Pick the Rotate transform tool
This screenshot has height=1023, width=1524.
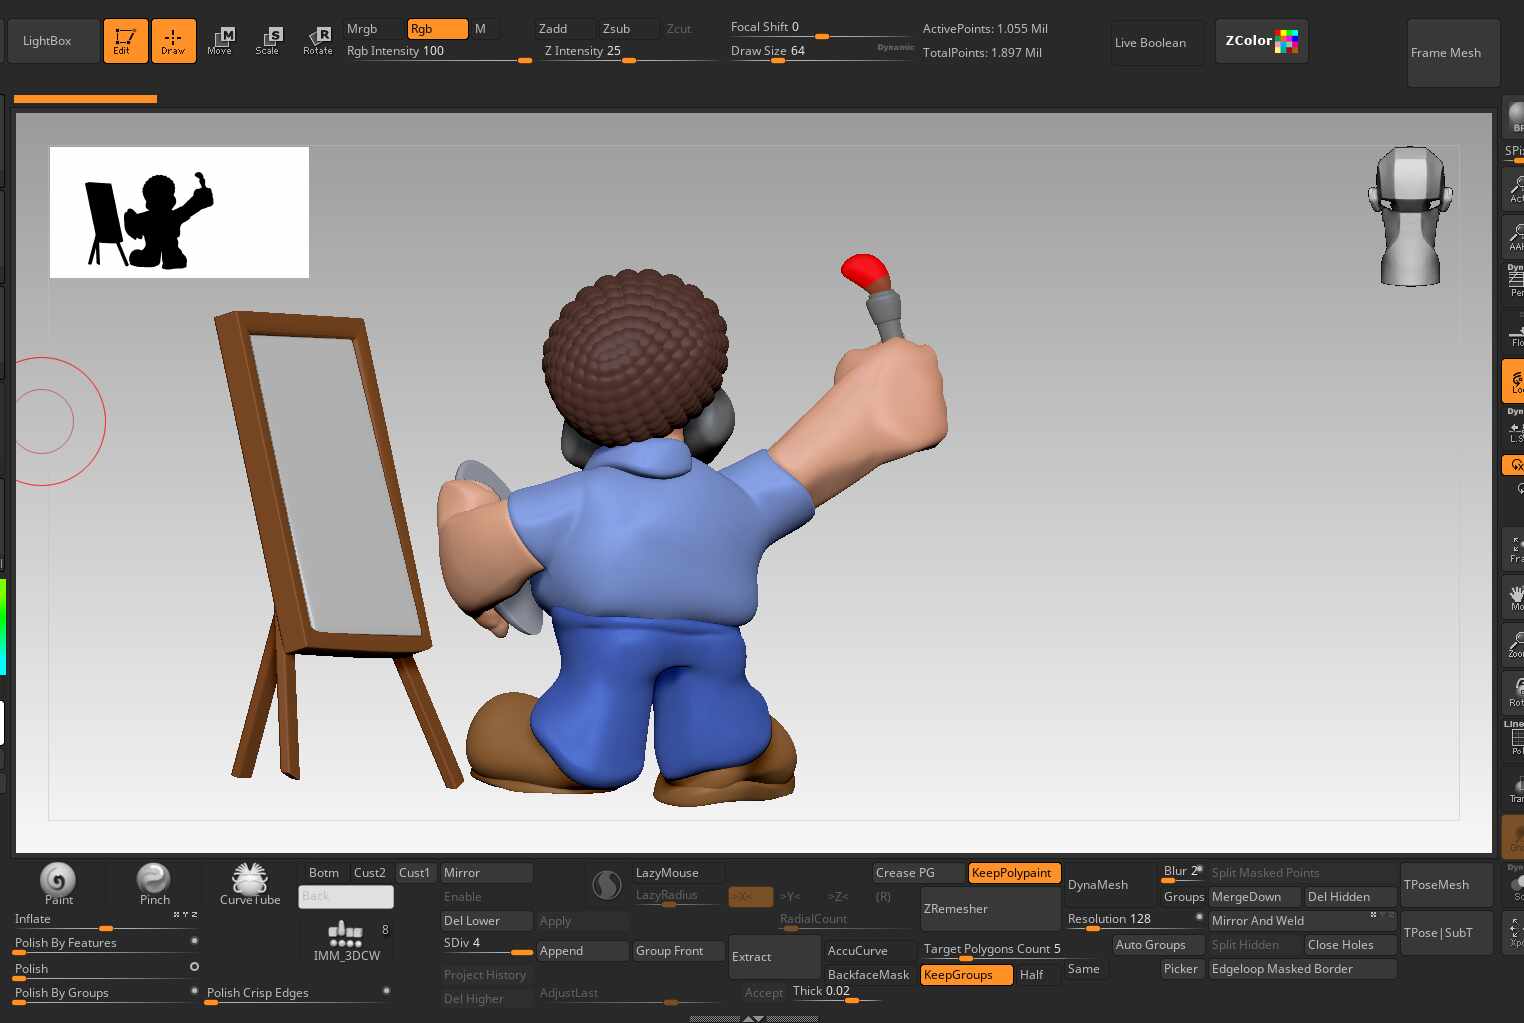pos(318,41)
